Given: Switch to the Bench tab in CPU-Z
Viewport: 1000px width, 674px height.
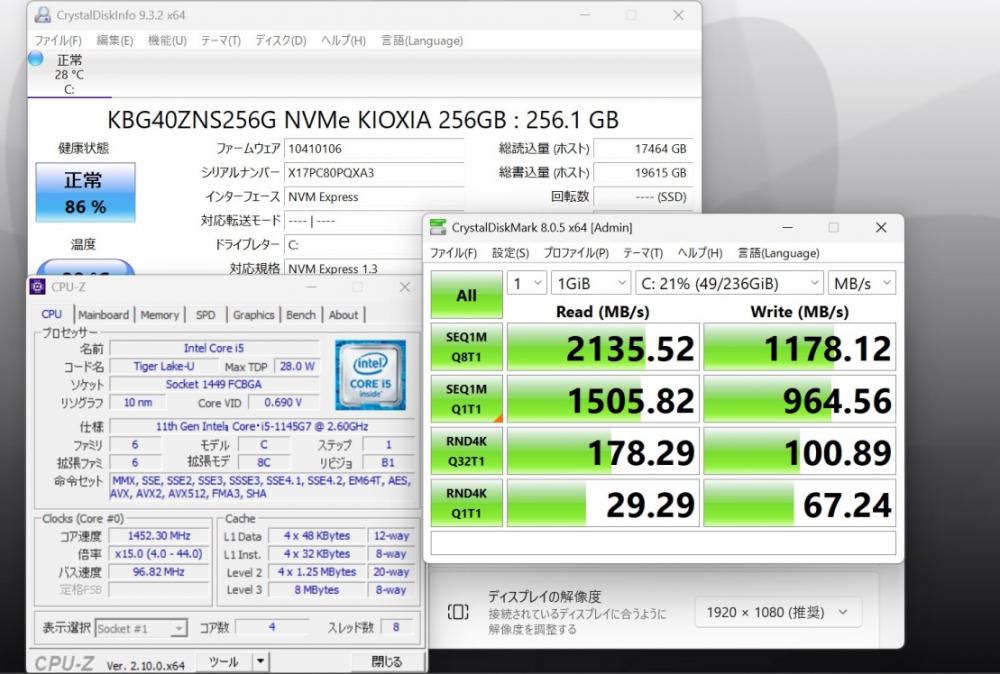Looking at the screenshot, I should (x=300, y=314).
